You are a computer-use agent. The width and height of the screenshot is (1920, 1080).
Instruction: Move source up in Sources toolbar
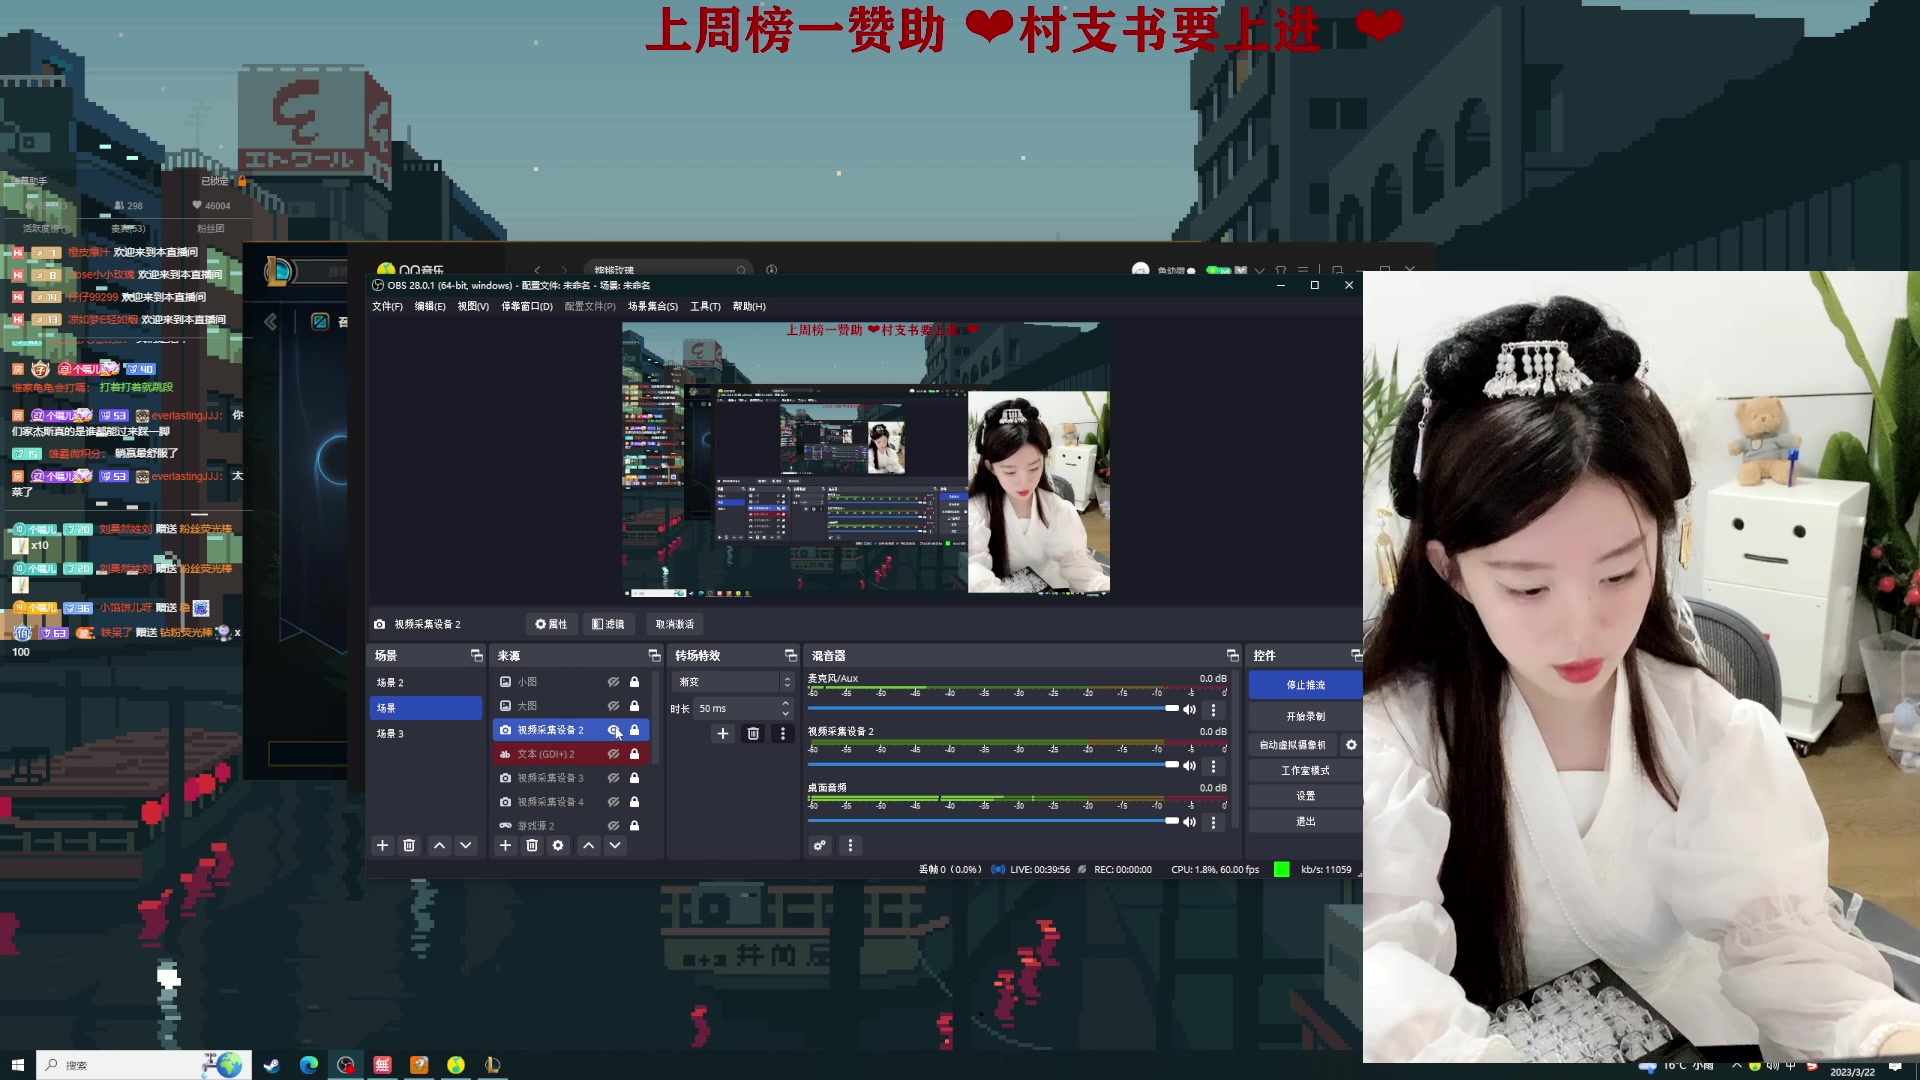click(589, 846)
